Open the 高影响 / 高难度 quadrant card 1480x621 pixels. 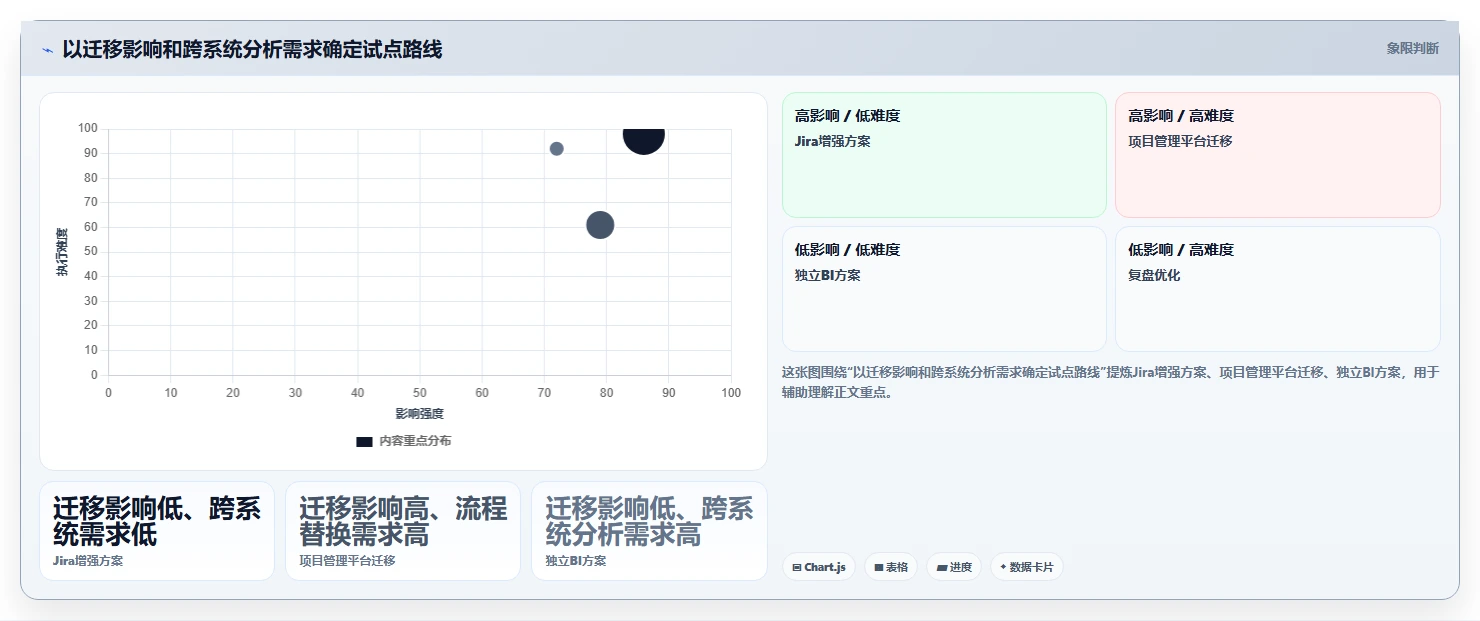coord(1278,155)
